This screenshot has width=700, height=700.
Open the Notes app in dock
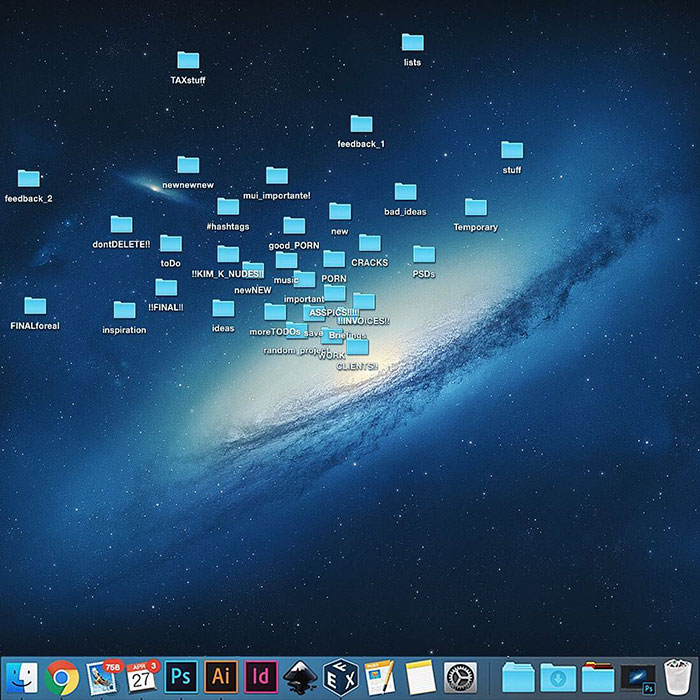(420, 678)
